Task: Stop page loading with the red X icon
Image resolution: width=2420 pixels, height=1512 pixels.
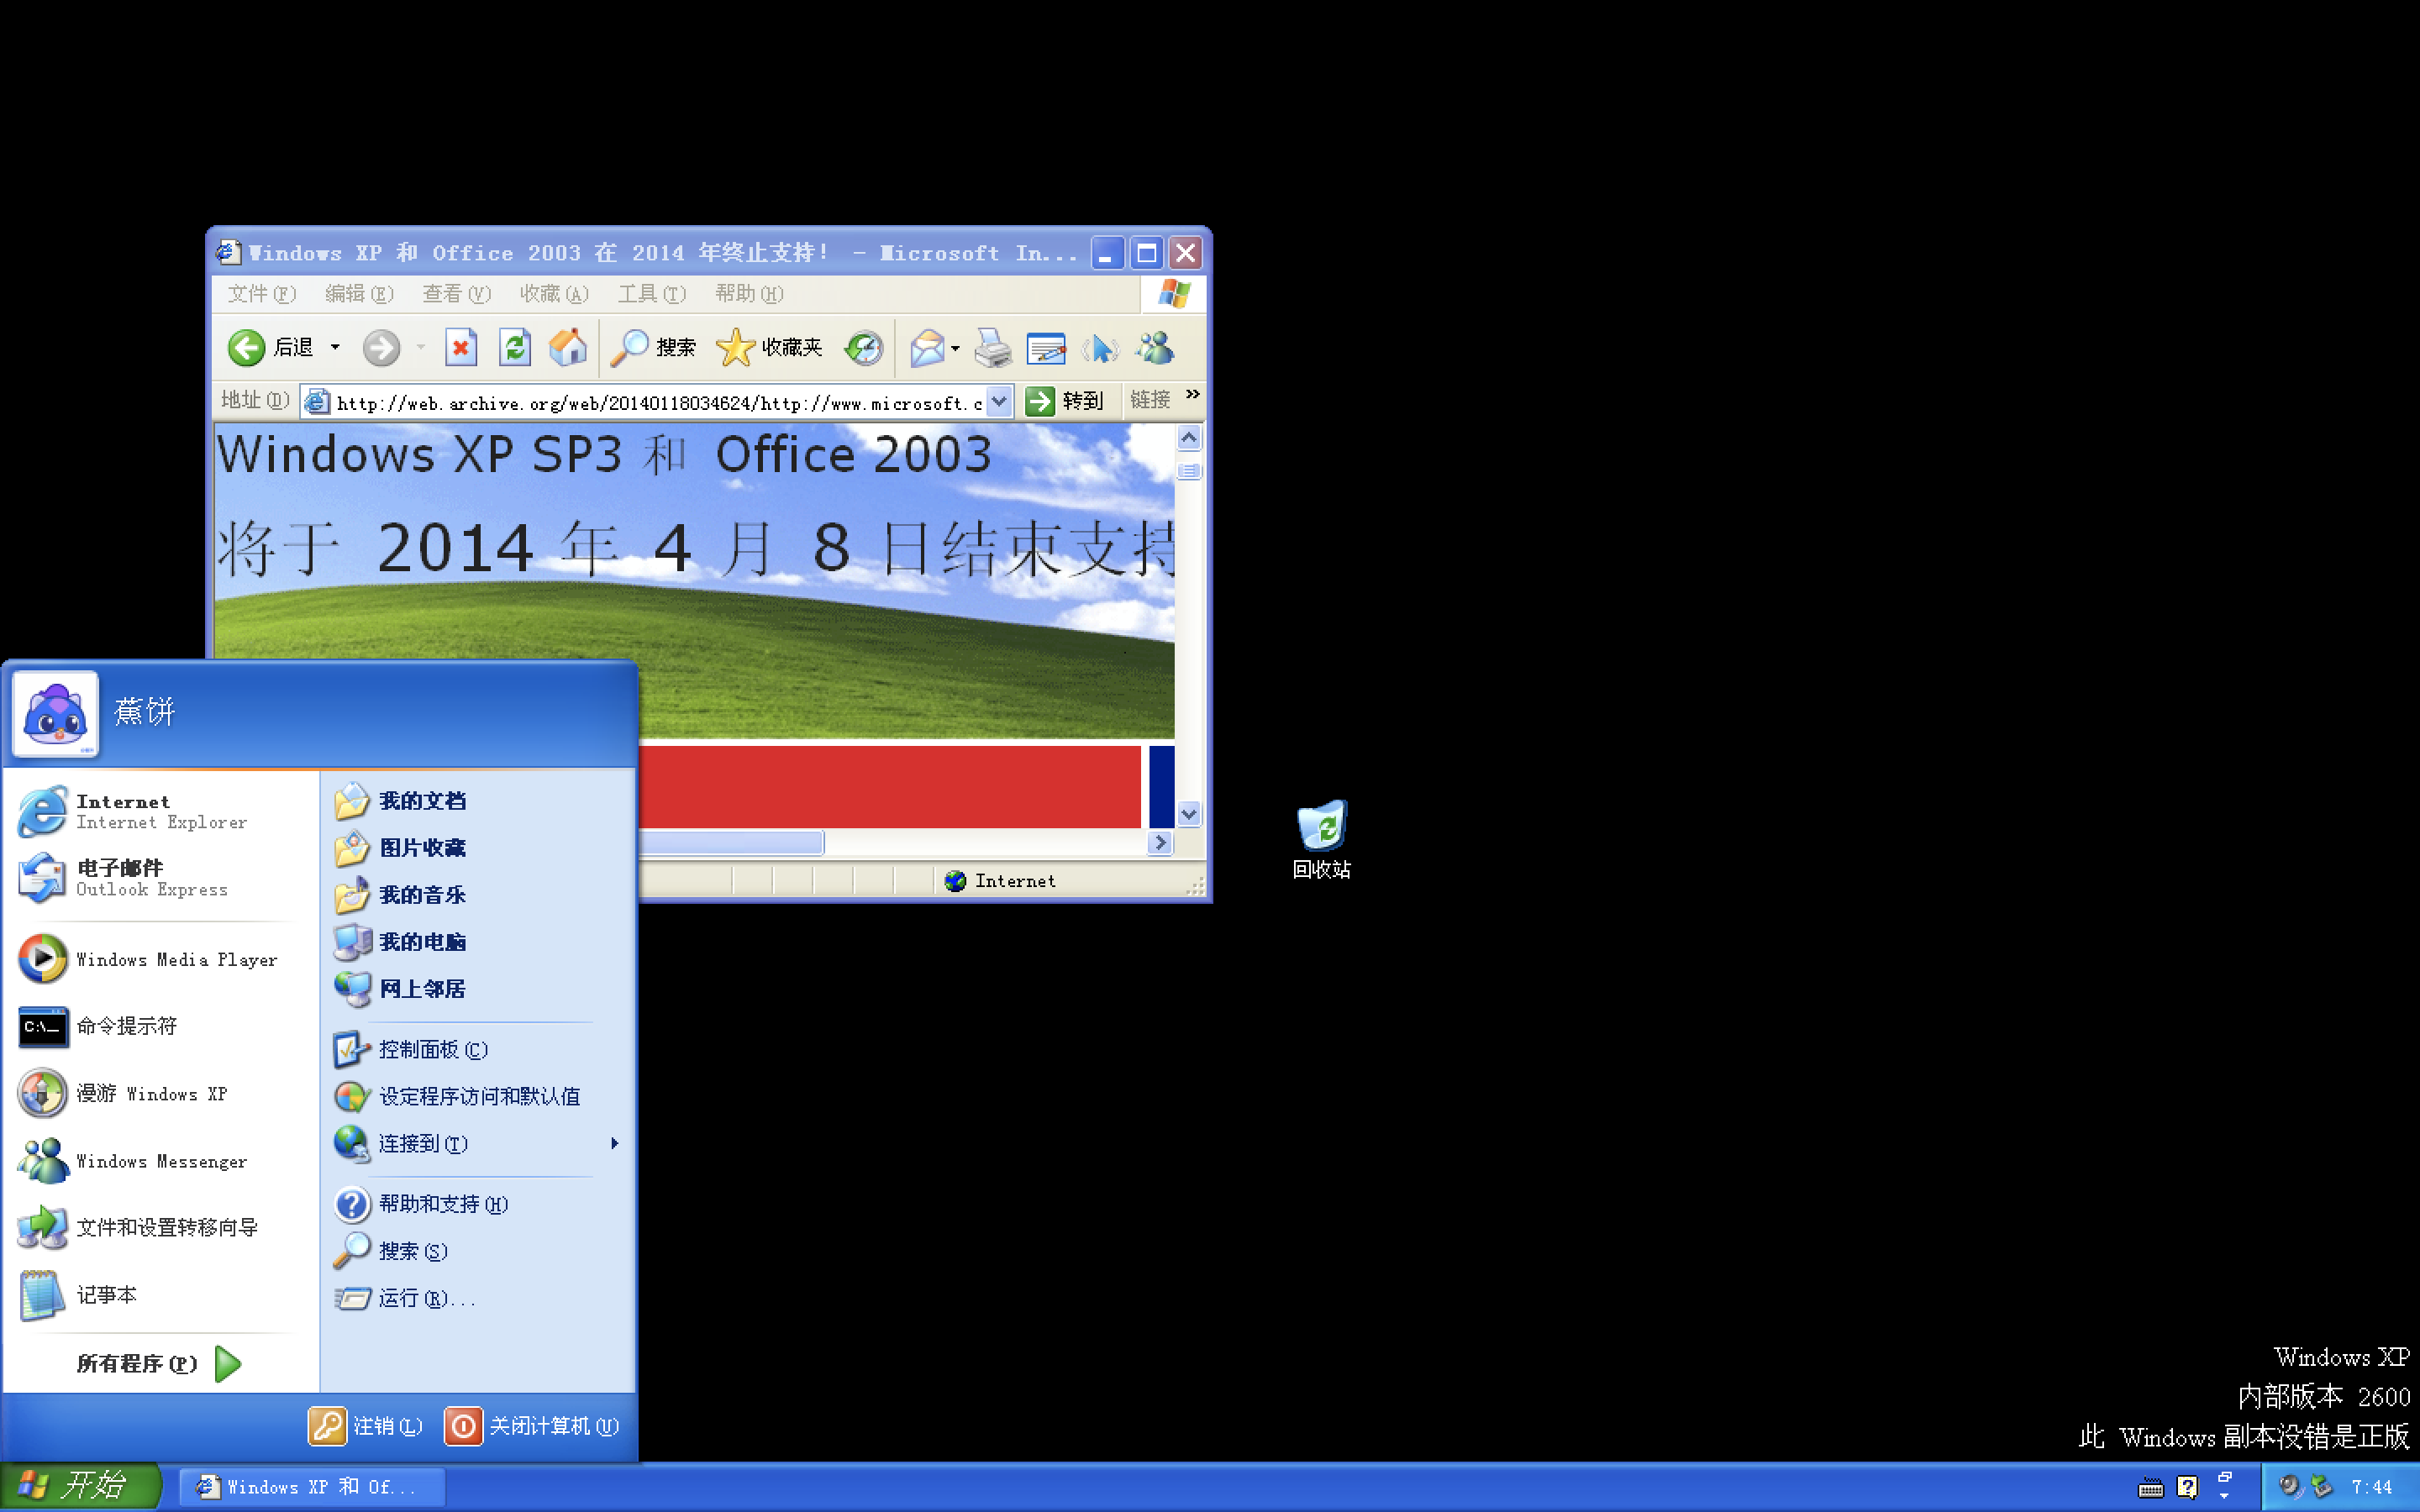Action: coord(460,347)
